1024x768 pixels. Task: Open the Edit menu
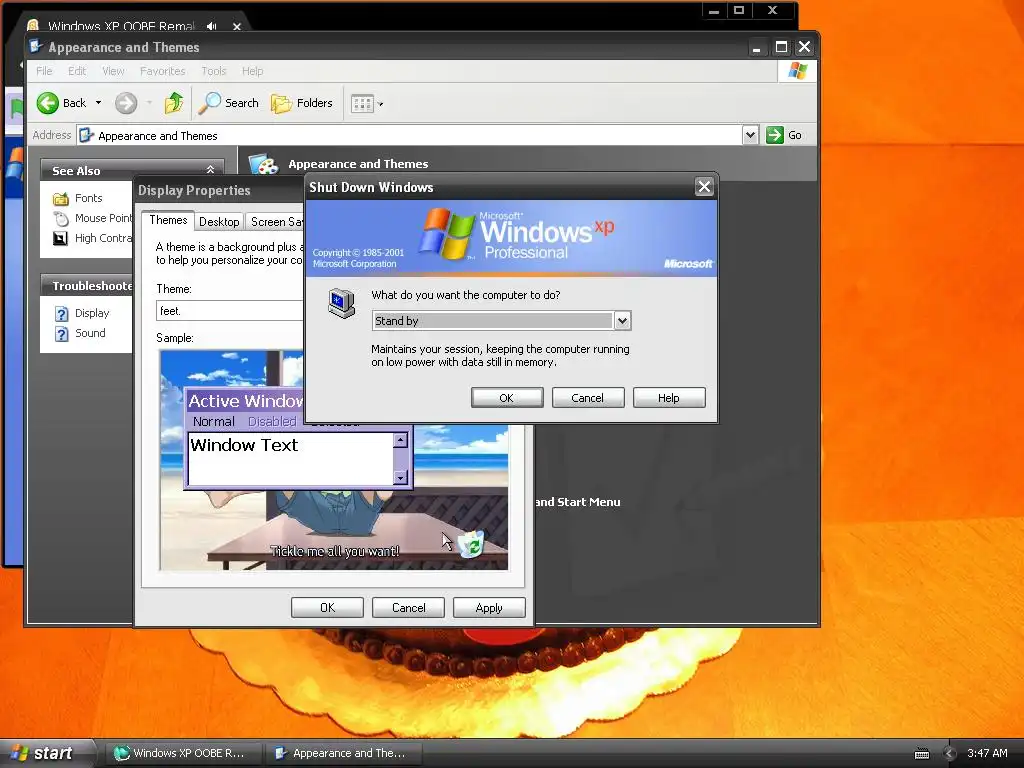(77, 71)
